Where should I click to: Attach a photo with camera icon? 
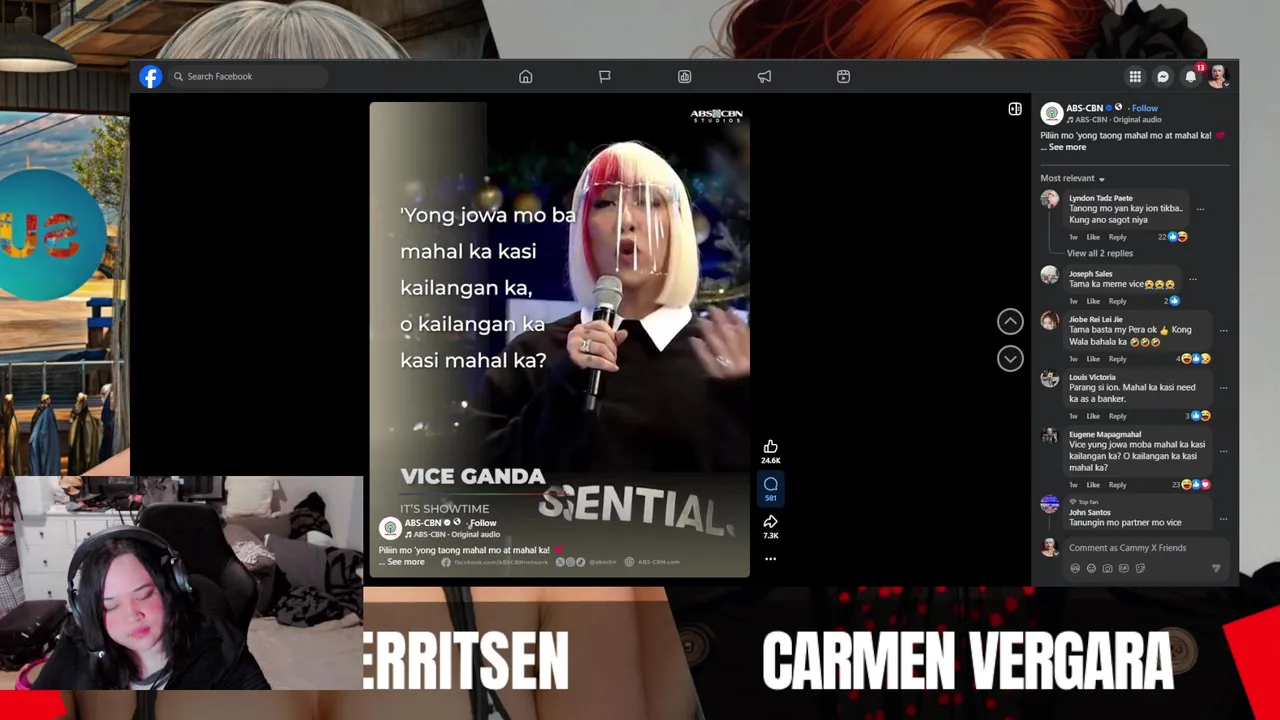[x=1107, y=568]
